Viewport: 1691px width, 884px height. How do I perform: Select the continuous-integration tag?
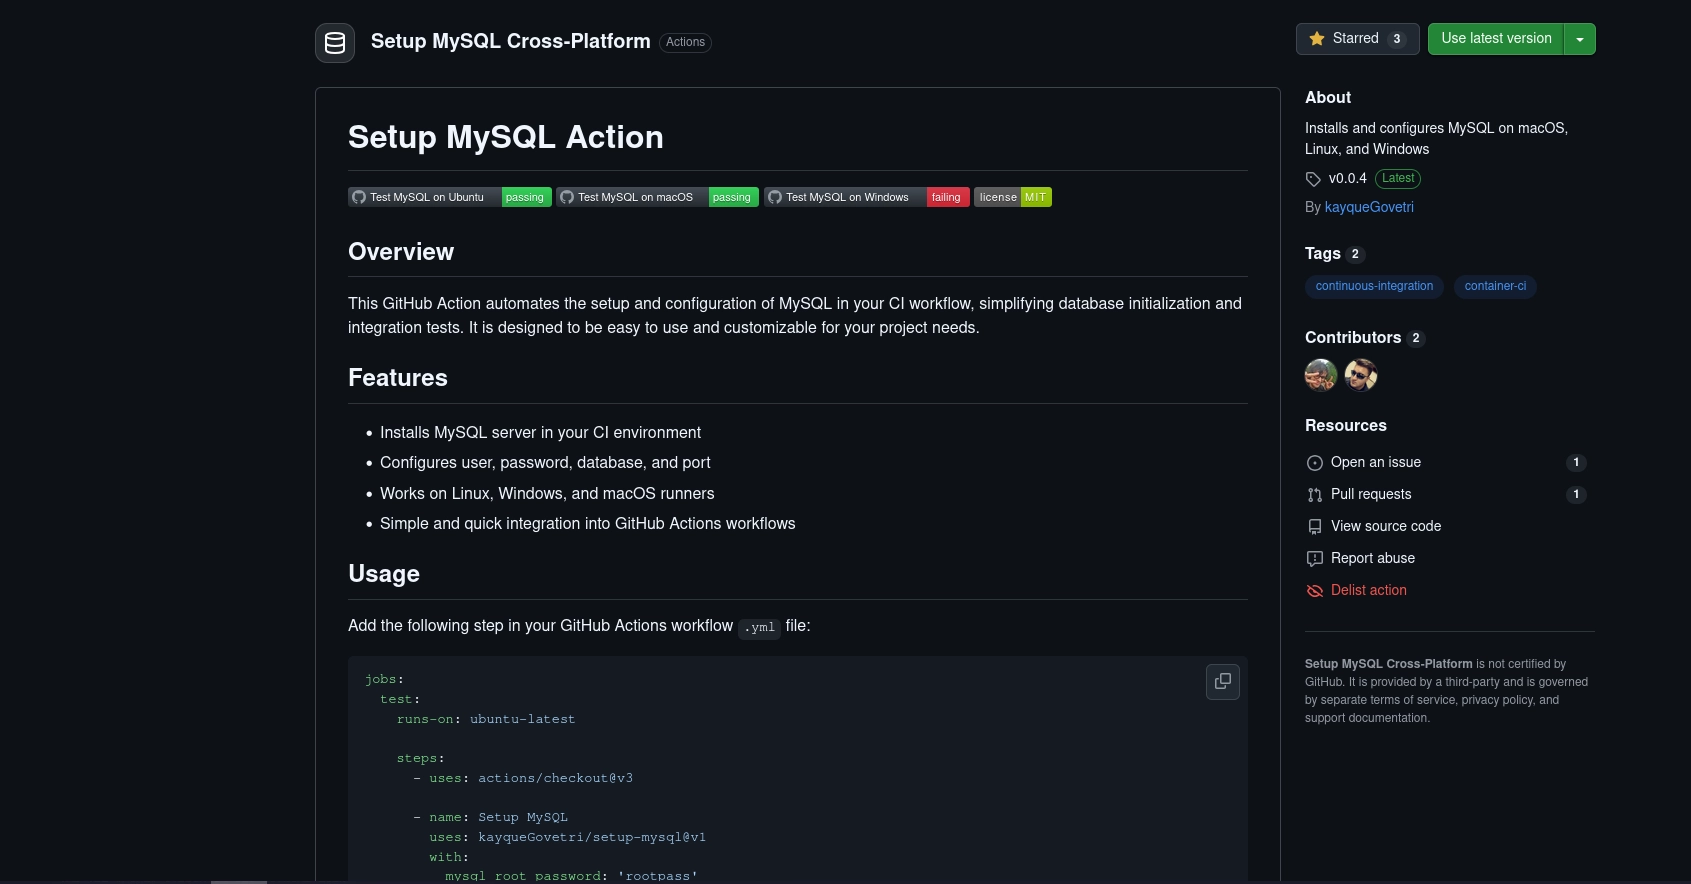[x=1374, y=286]
